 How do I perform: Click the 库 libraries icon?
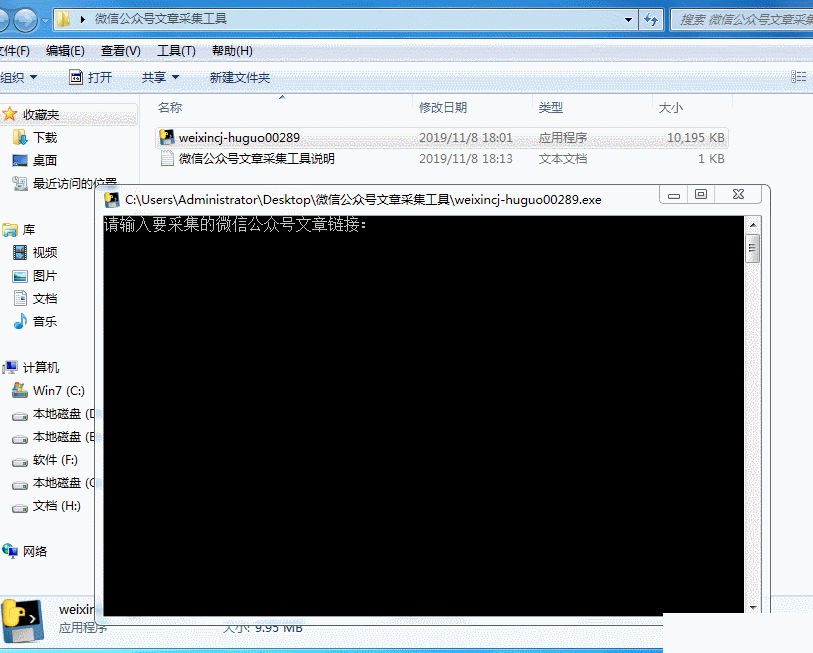[x=10, y=229]
